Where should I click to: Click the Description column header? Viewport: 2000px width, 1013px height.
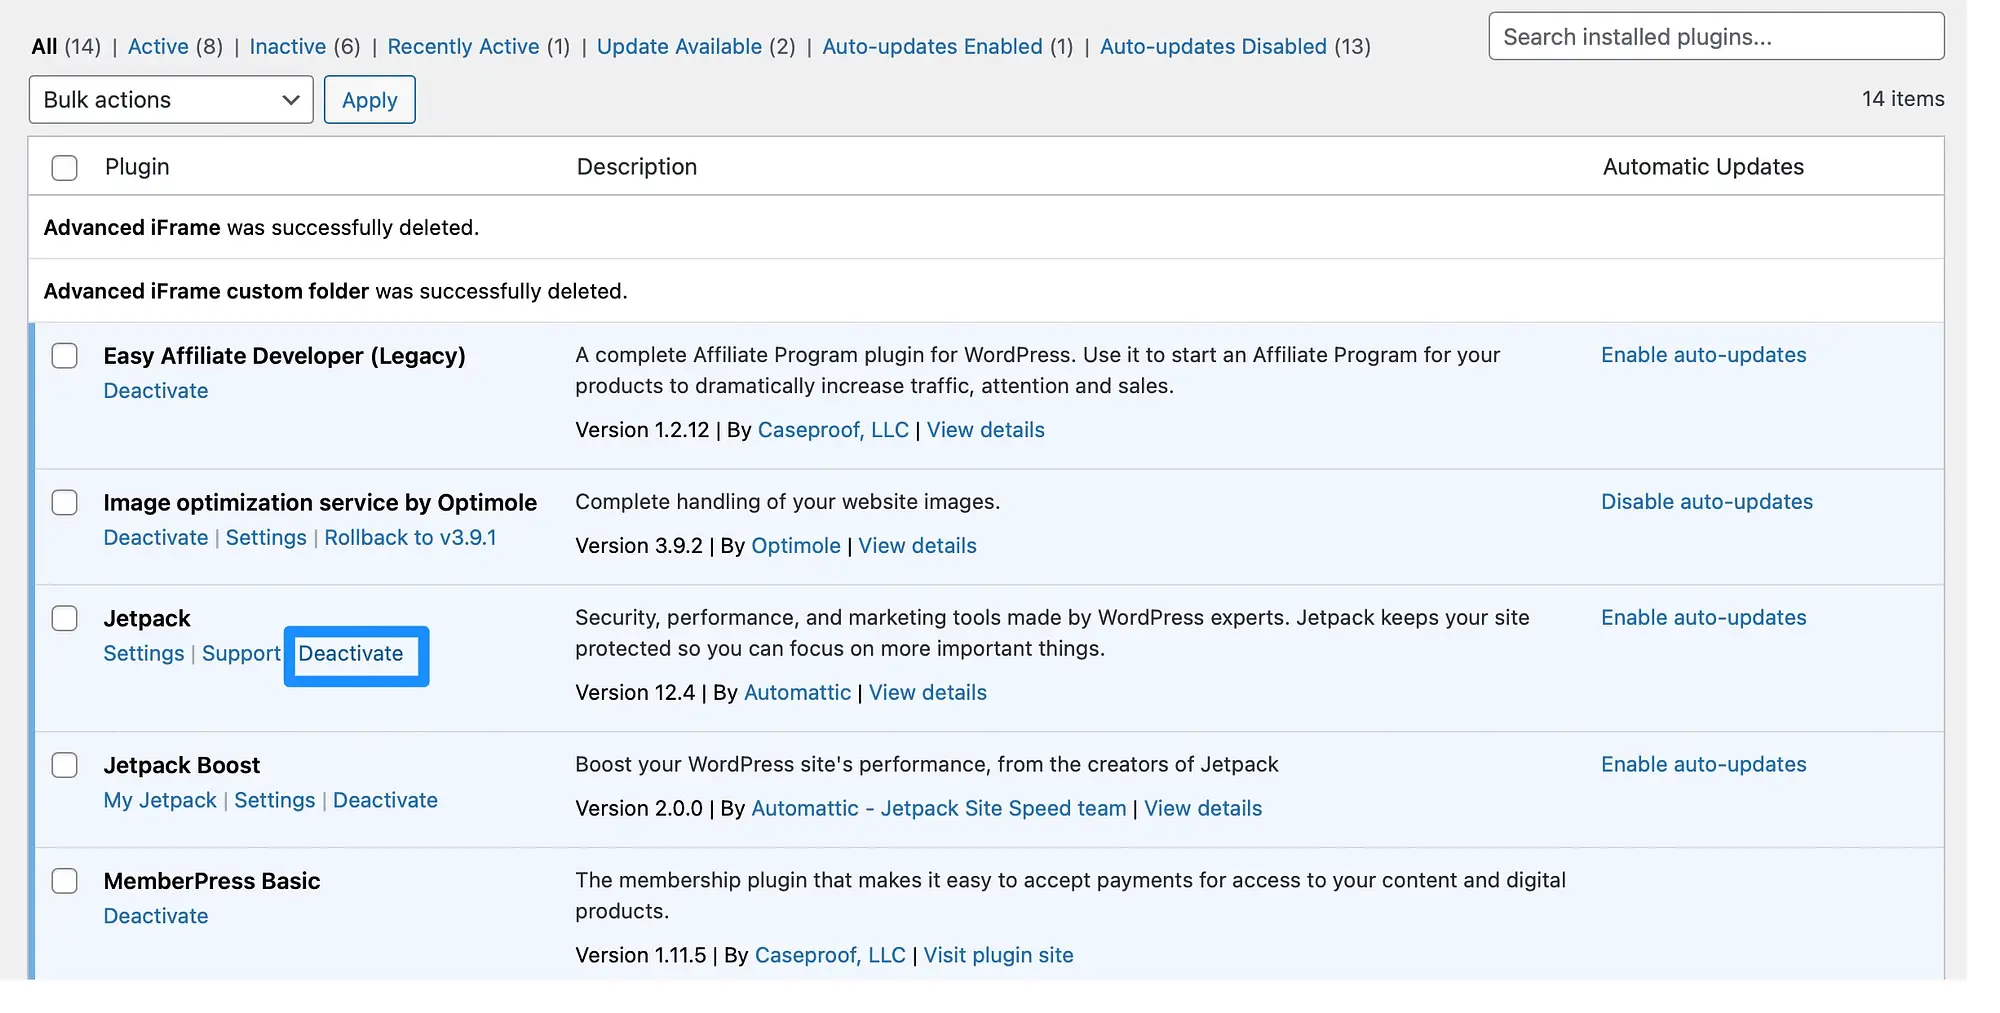click(637, 167)
